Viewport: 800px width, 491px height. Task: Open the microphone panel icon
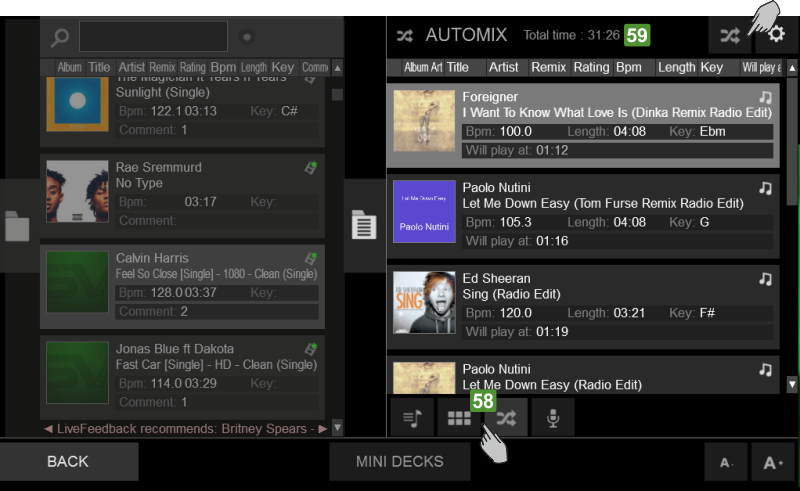pyautogui.click(x=553, y=418)
